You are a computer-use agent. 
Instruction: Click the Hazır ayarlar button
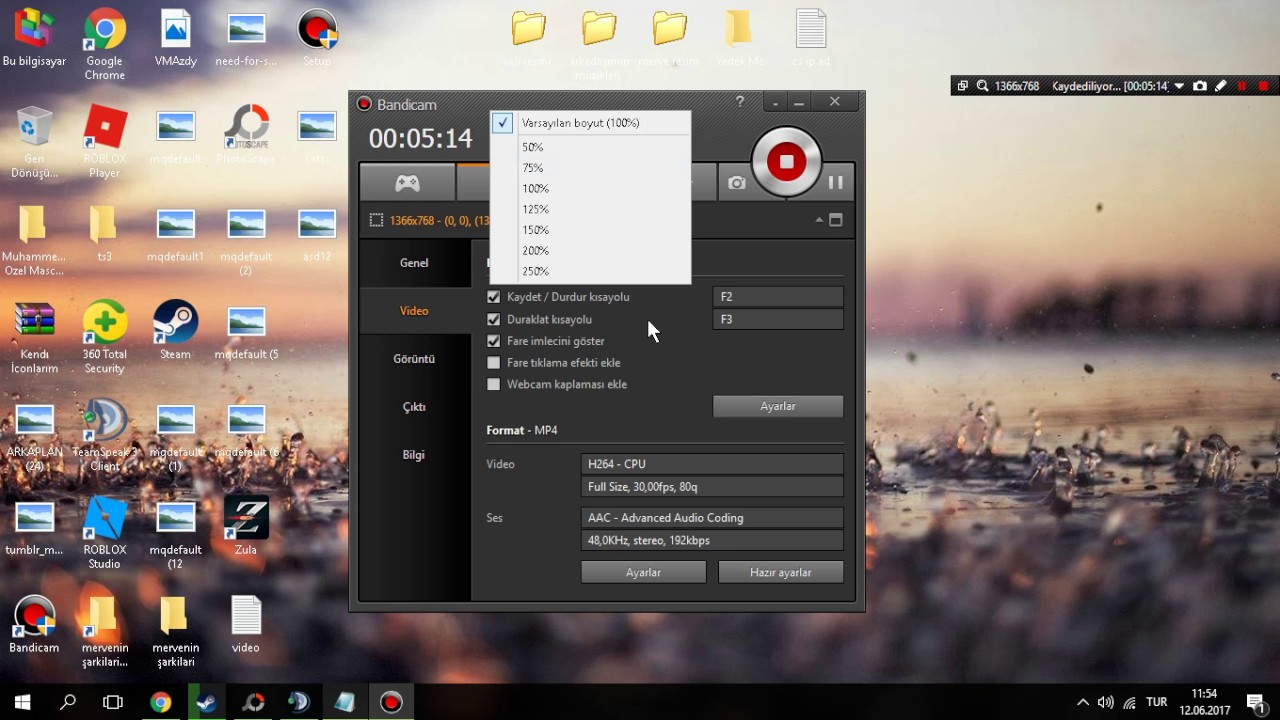(x=781, y=571)
